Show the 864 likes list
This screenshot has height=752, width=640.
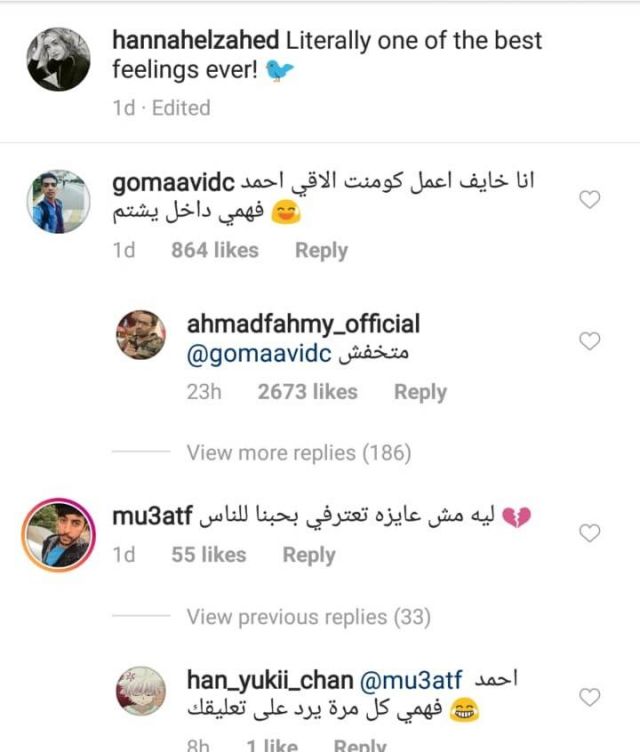[214, 250]
